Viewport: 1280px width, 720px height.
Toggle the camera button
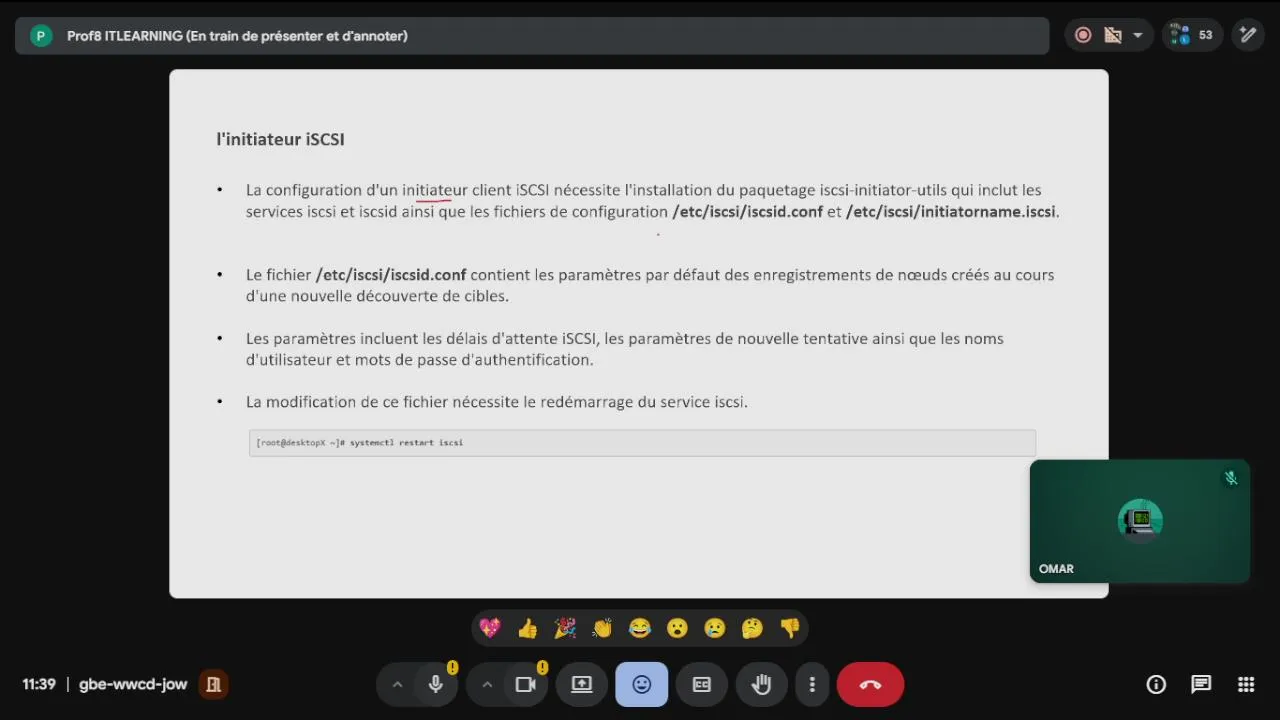[526, 685]
